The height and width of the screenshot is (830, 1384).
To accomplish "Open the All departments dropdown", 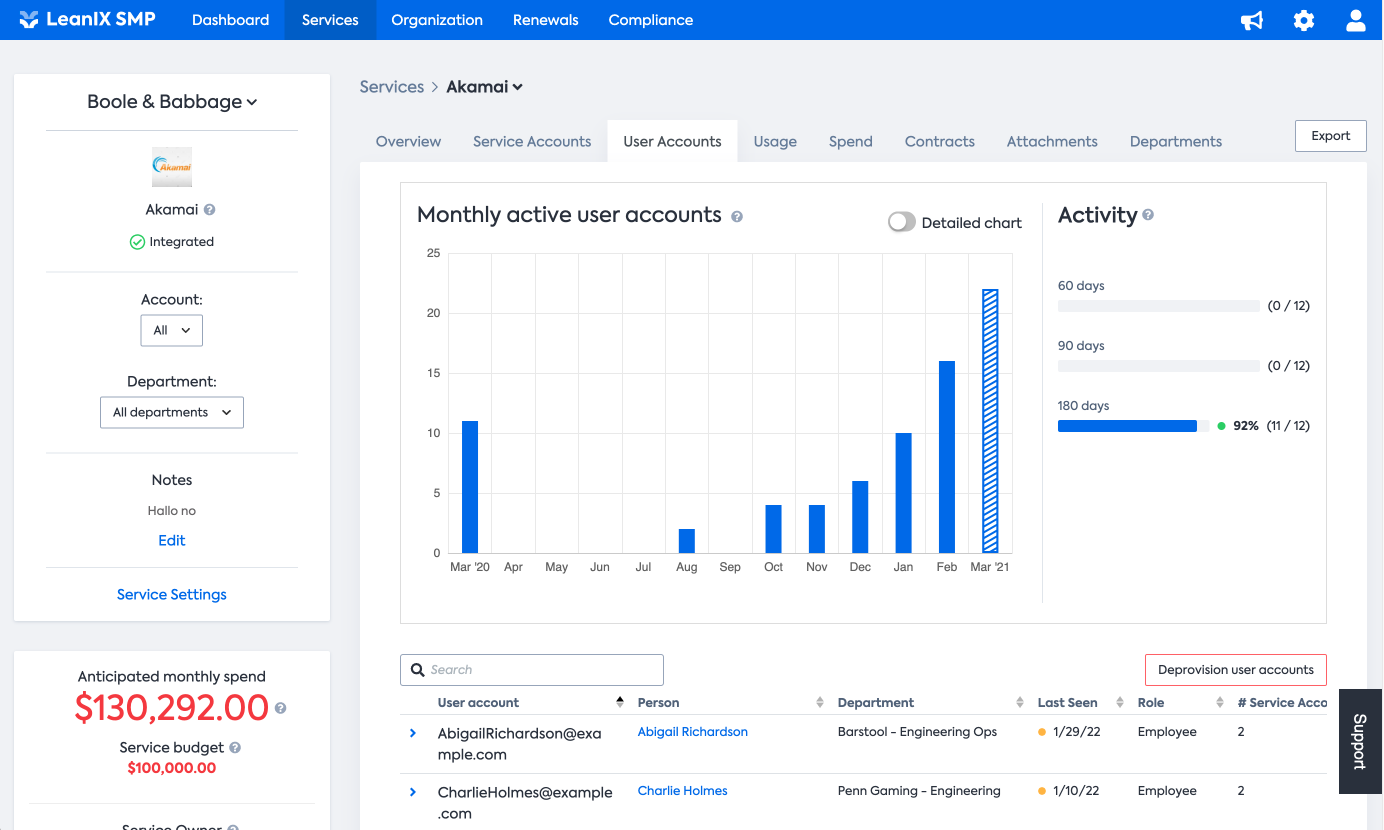I will pos(172,412).
